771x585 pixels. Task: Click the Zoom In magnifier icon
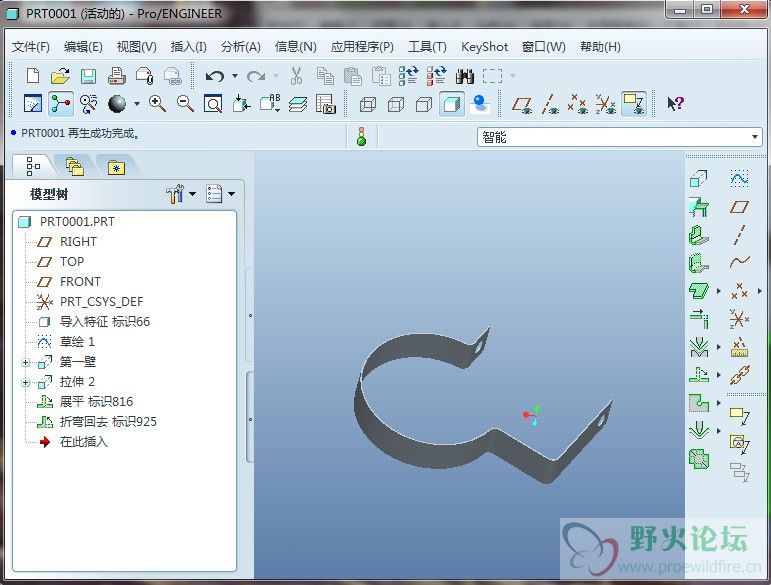tap(157, 104)
